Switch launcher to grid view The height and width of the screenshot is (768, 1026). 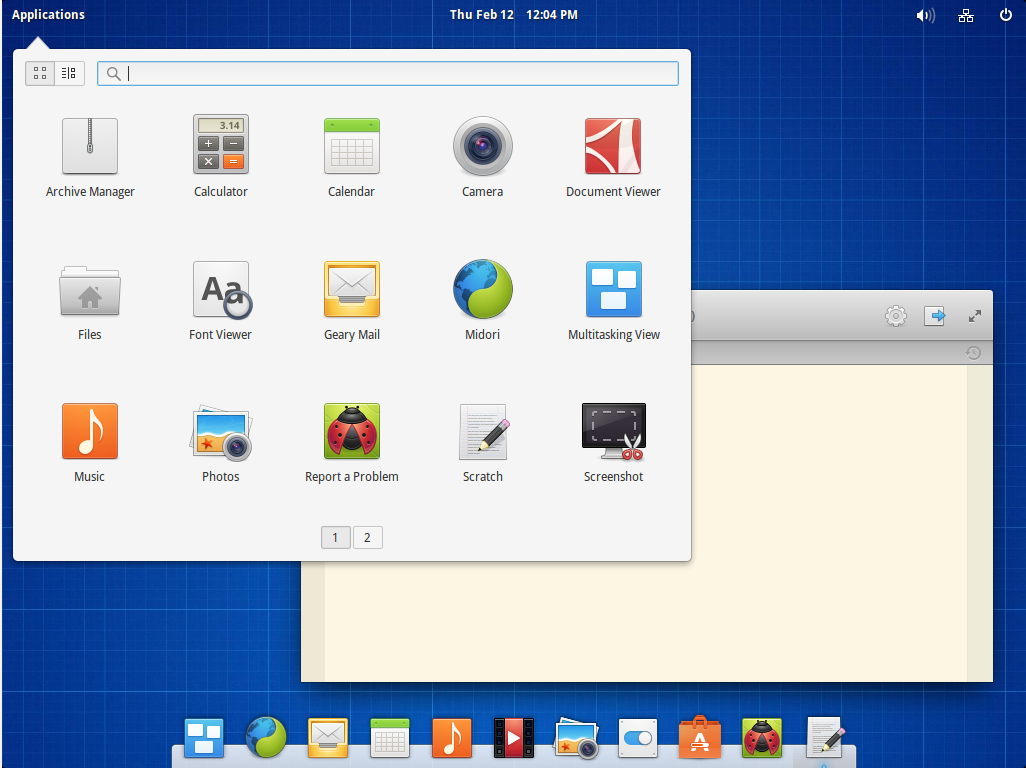click(x=40, y=73)
